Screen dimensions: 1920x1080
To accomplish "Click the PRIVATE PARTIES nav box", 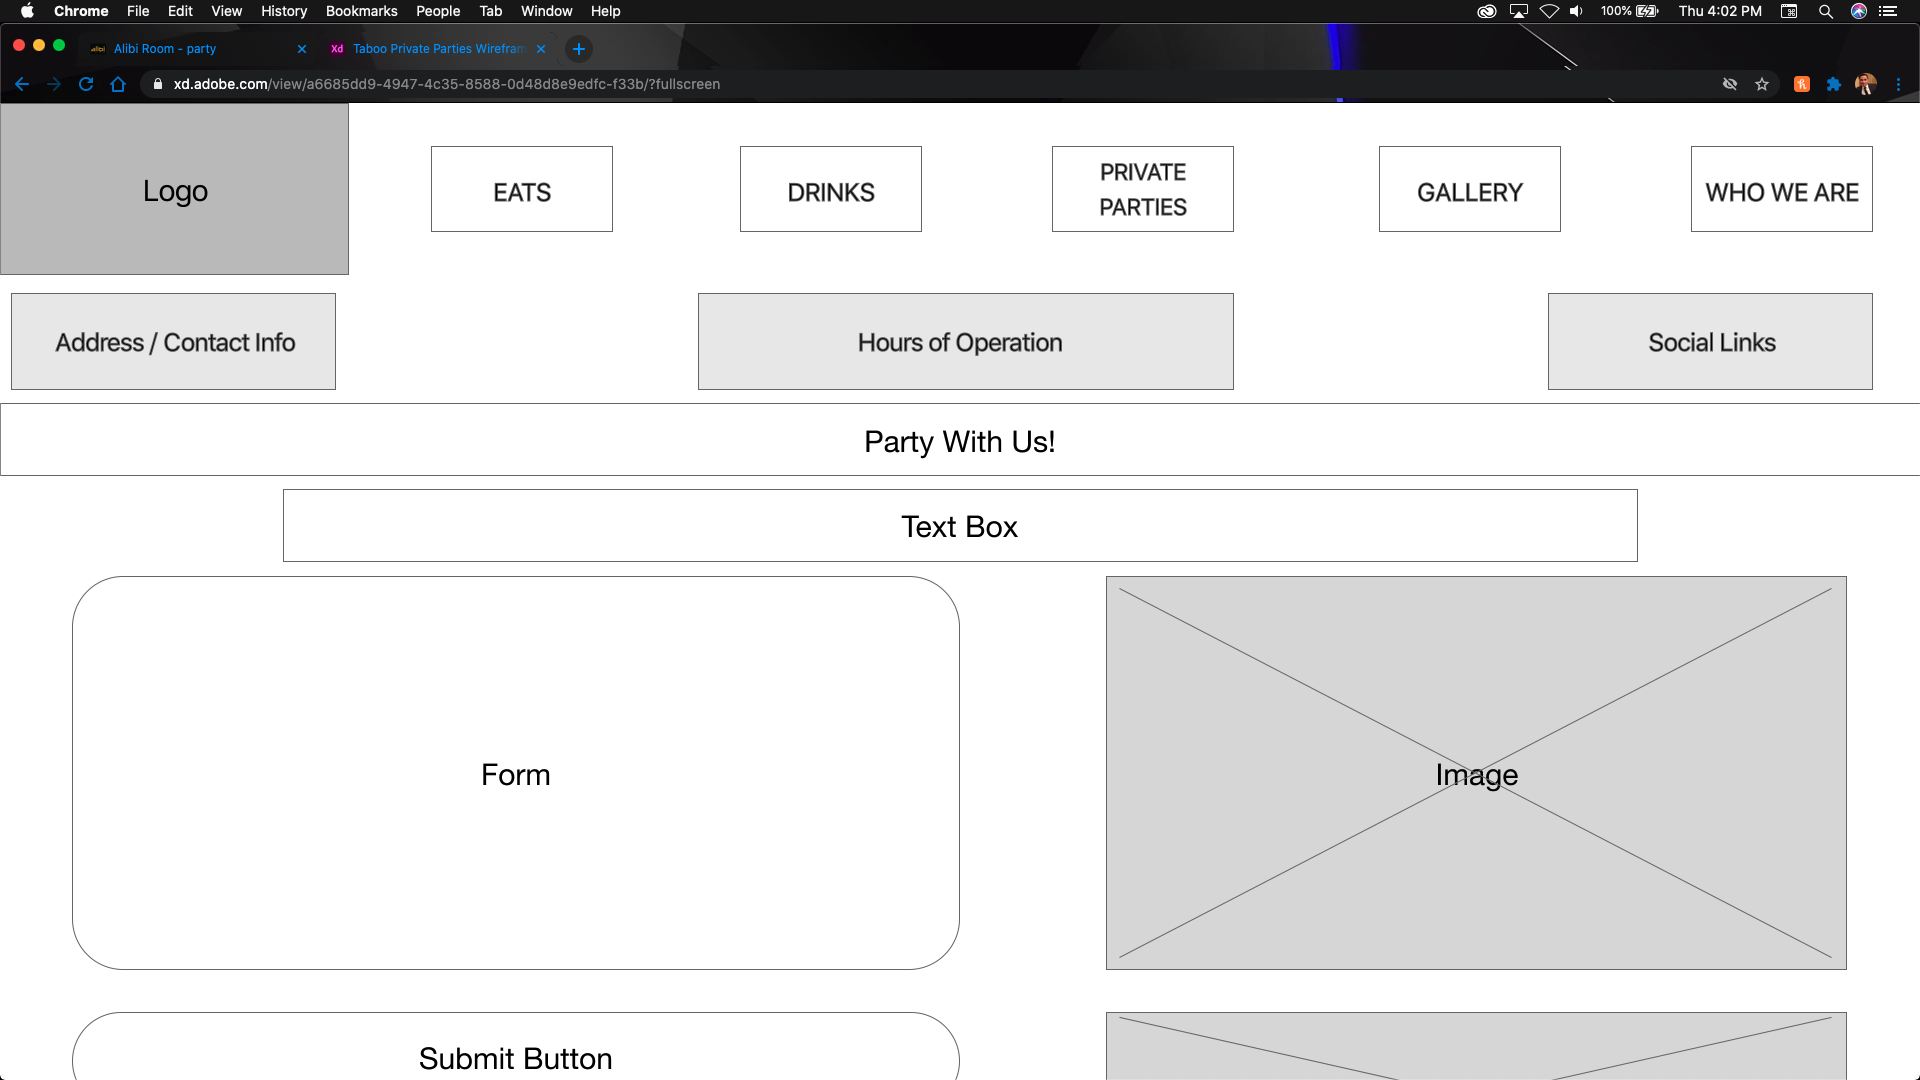I will tap(1142, 190).
